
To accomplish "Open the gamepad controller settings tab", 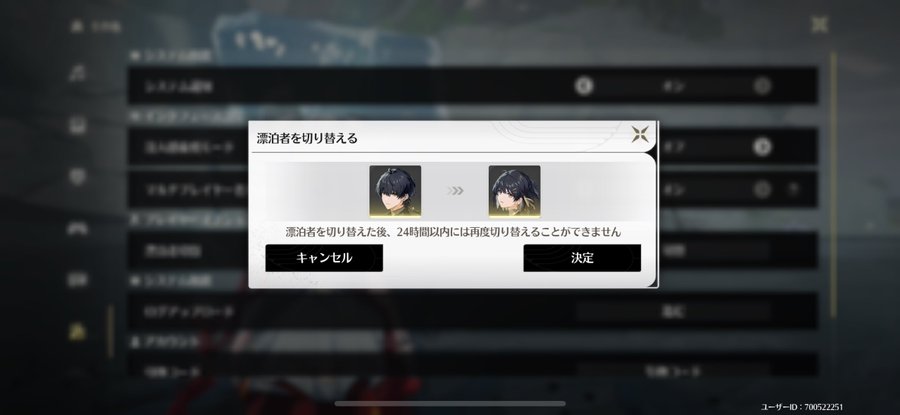I will (x=77, y=228).
